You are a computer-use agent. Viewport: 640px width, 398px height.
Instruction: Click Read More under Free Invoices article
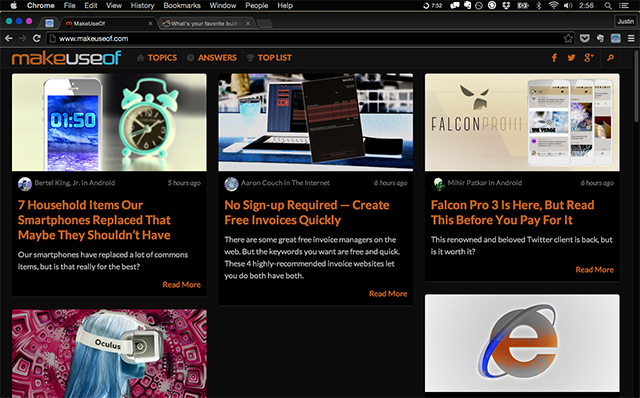388,294
